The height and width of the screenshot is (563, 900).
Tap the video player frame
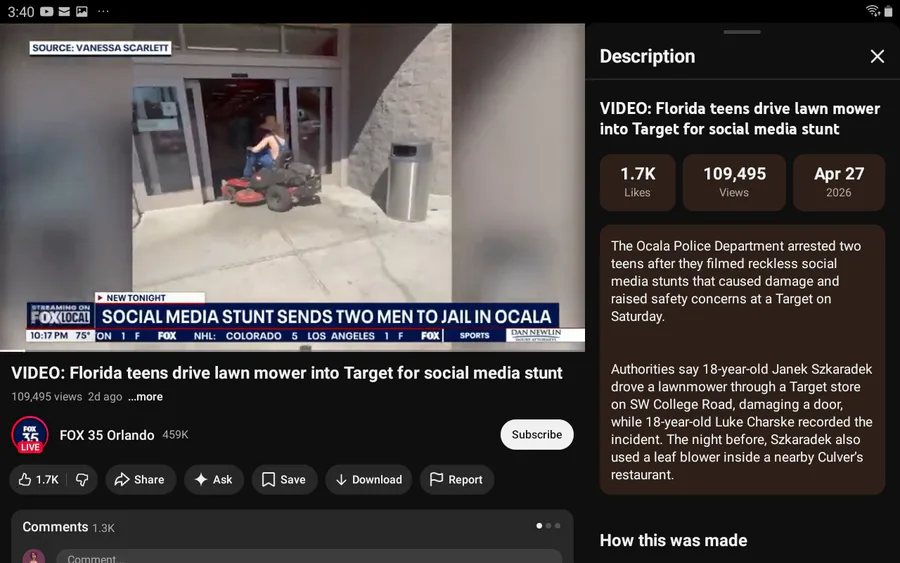pos(292,187)
